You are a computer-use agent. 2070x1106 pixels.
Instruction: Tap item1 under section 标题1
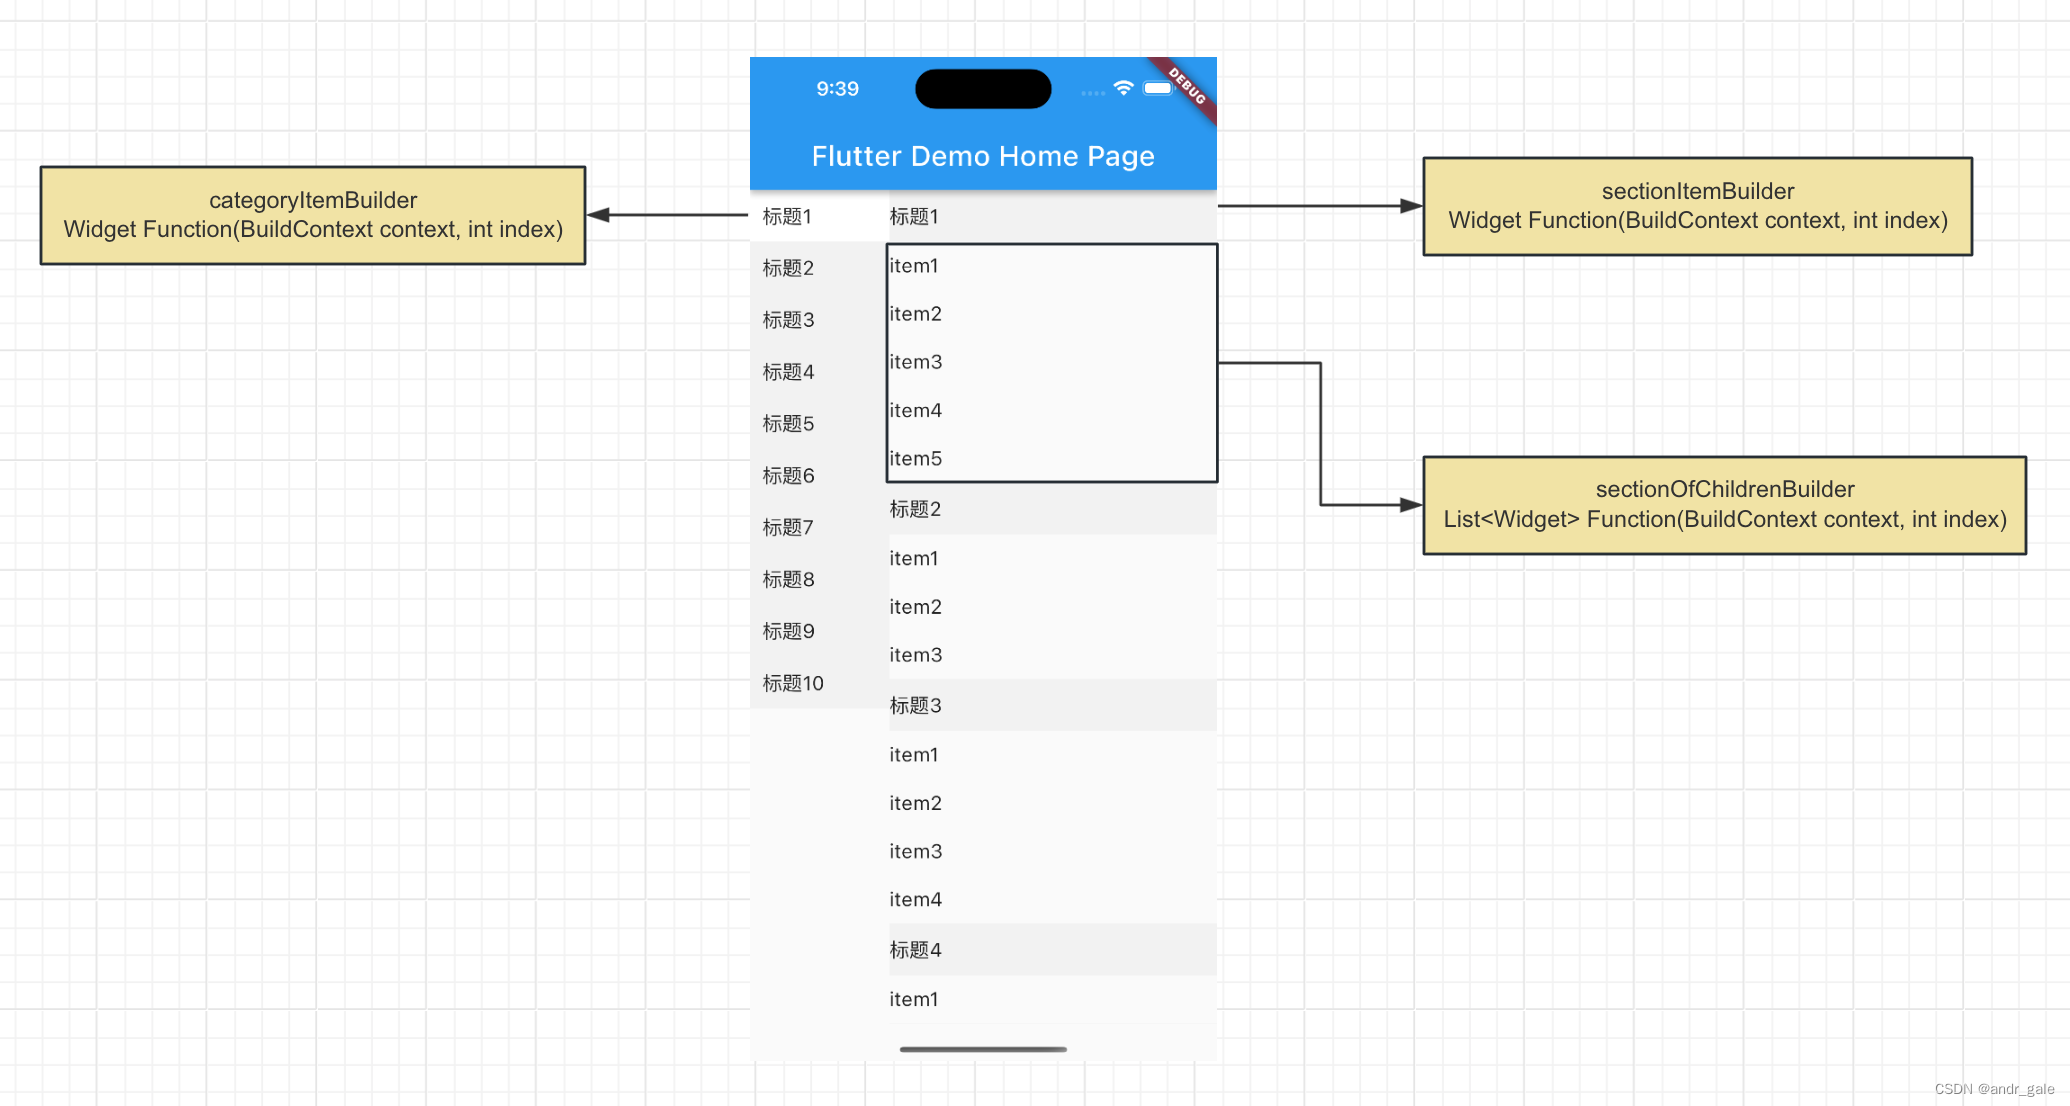click(914, 266)
